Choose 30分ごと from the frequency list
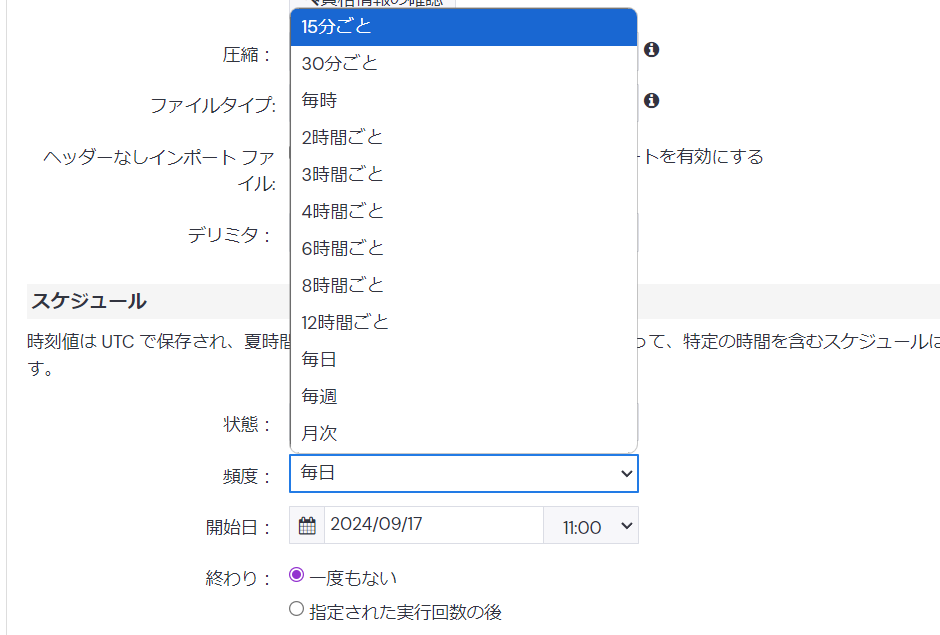This screenshot has height=635, width=940. [463, 64]
